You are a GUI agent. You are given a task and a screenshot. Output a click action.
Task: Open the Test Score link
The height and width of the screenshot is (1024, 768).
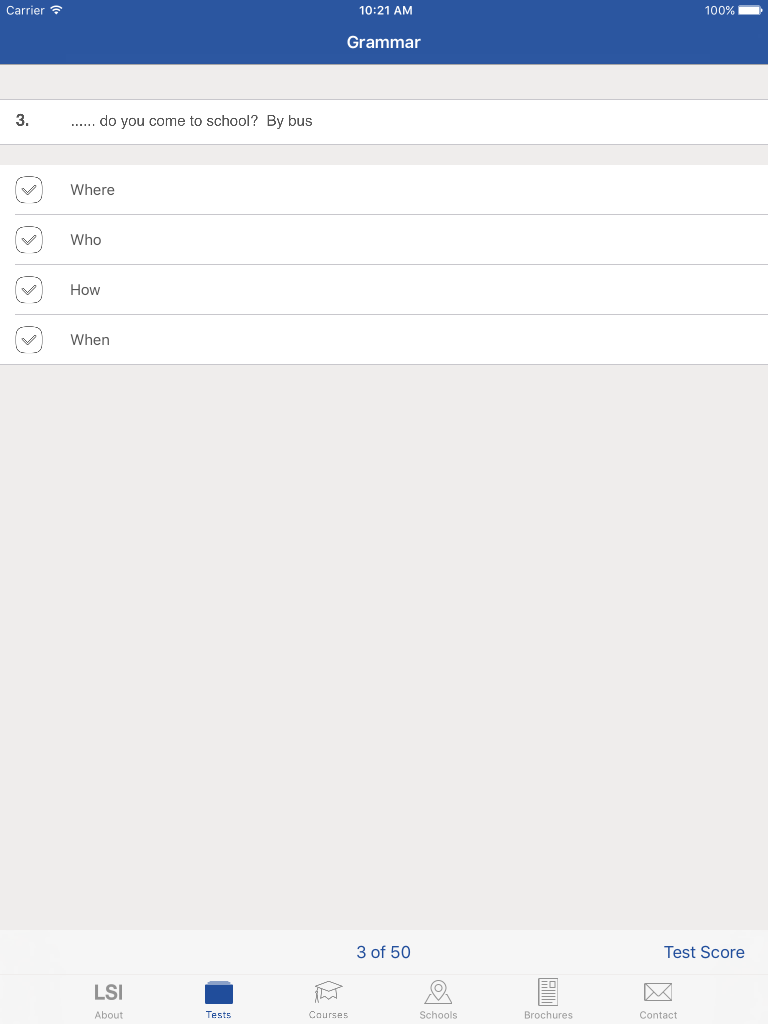pos(704,952)
